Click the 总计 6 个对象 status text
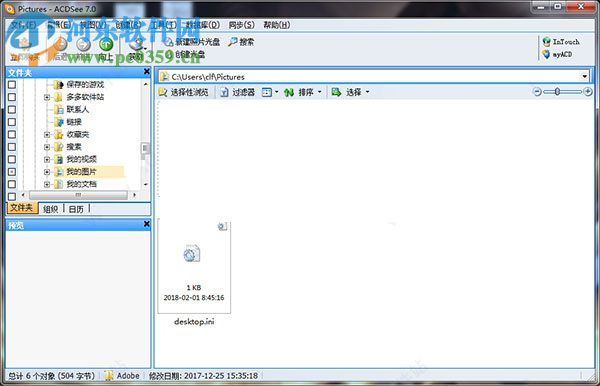Screen dimensions: 600x386 click(51, 376)
